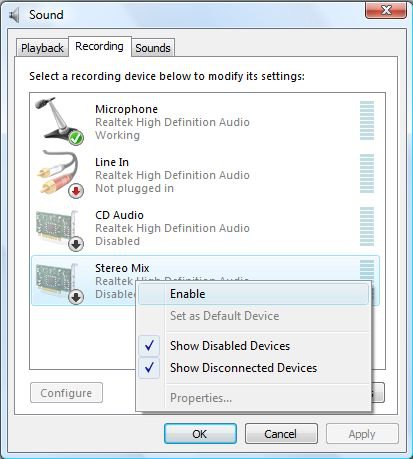Screen dimensions: 413x459
Task: Click the Microphone level meter
Action: point(367,121)
